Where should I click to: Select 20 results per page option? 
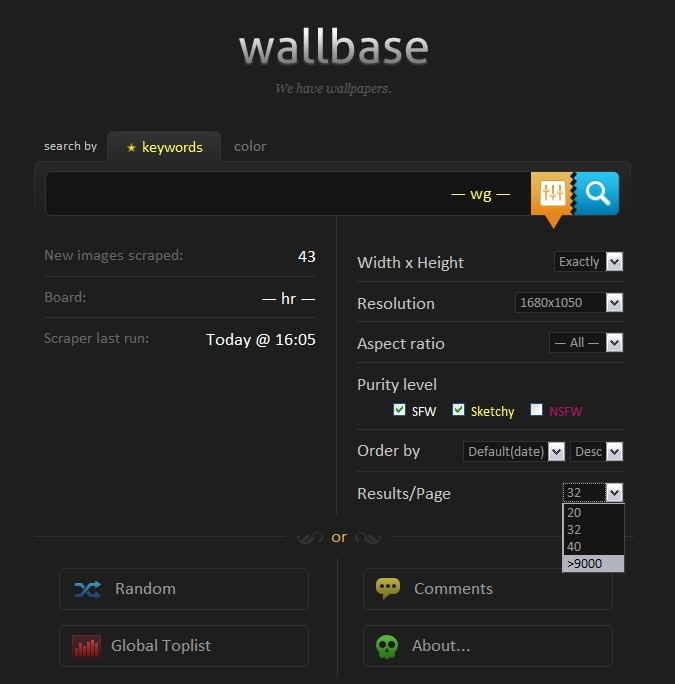(x=593, y=513)
